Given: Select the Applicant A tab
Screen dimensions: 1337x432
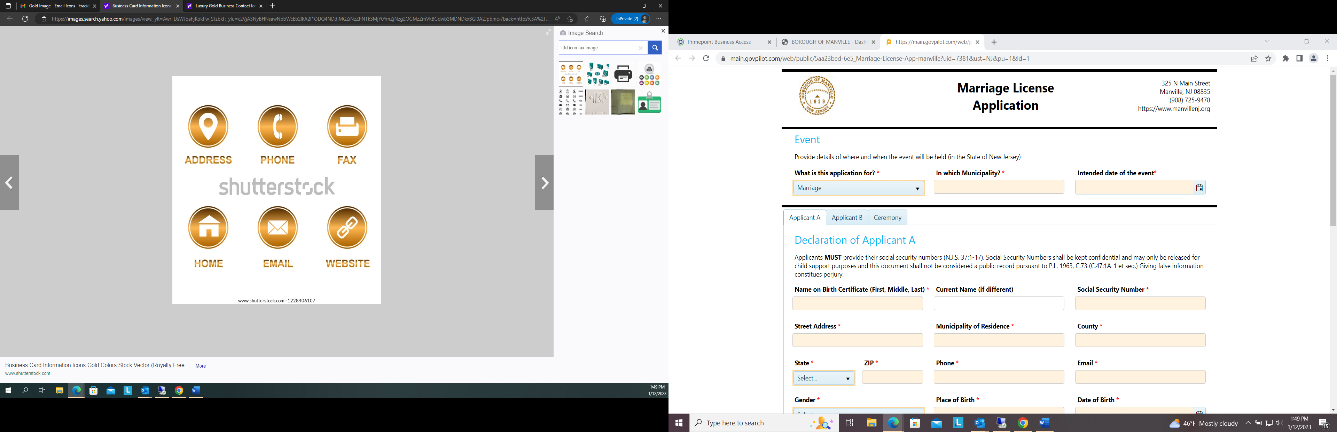Looking at the screenshot, I should [805, 217].
